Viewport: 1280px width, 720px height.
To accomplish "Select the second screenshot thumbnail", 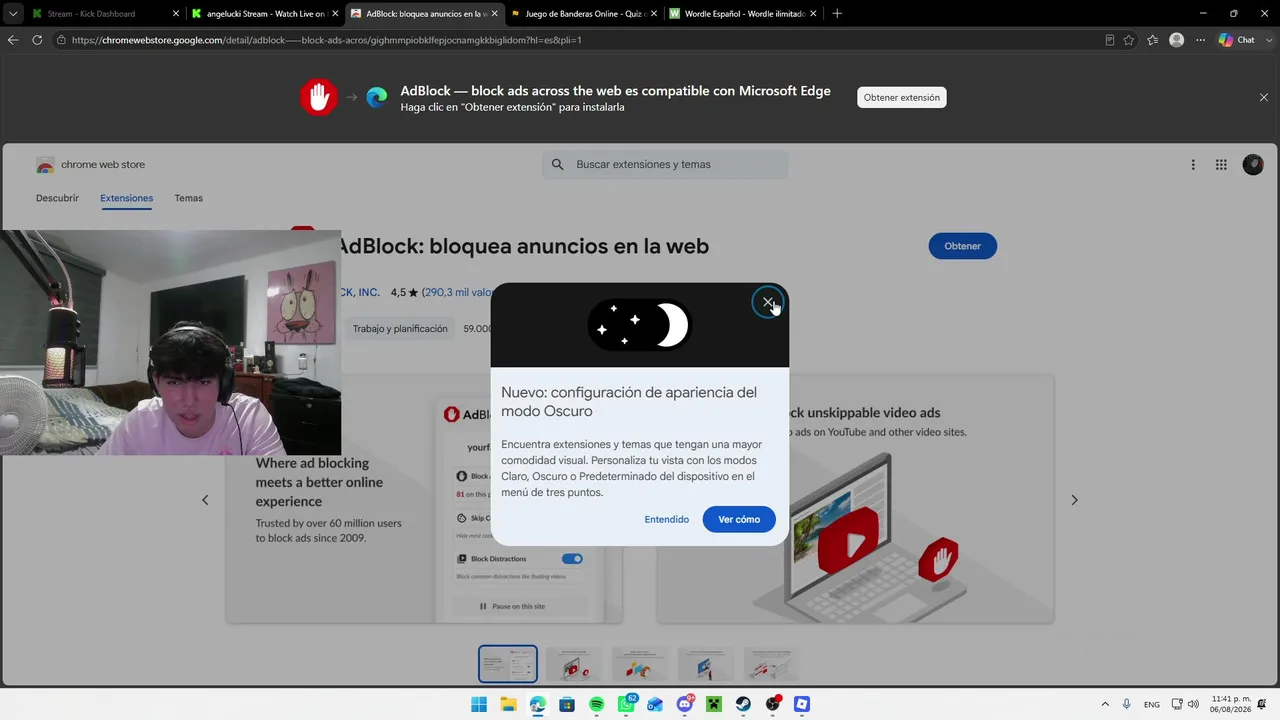I will pyautogui.click(x=574, y=664).
